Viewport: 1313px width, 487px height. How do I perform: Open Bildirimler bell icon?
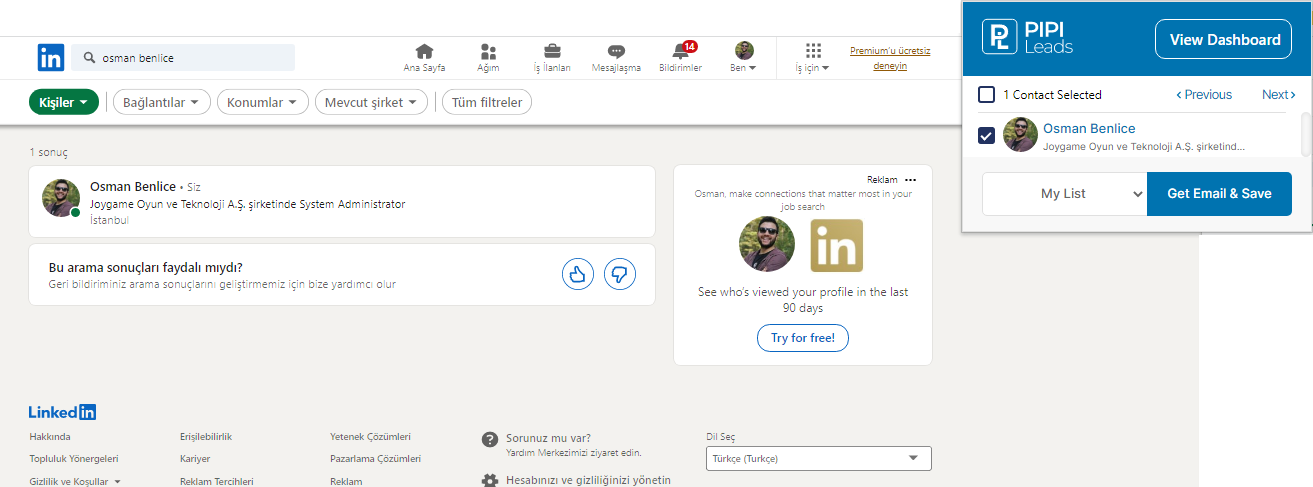coord(680,52)
